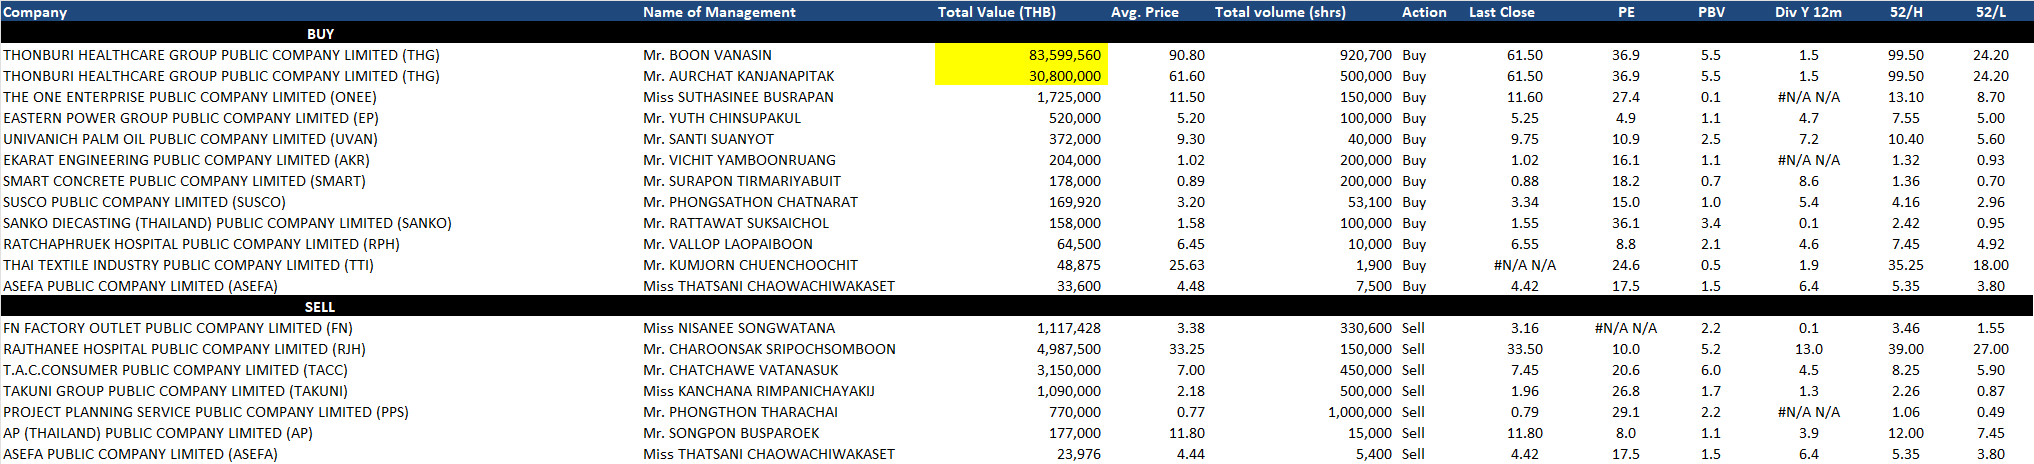Click the name Mr. BOON VANASIN
The image size is (2034, 464).
pos(707,55)
